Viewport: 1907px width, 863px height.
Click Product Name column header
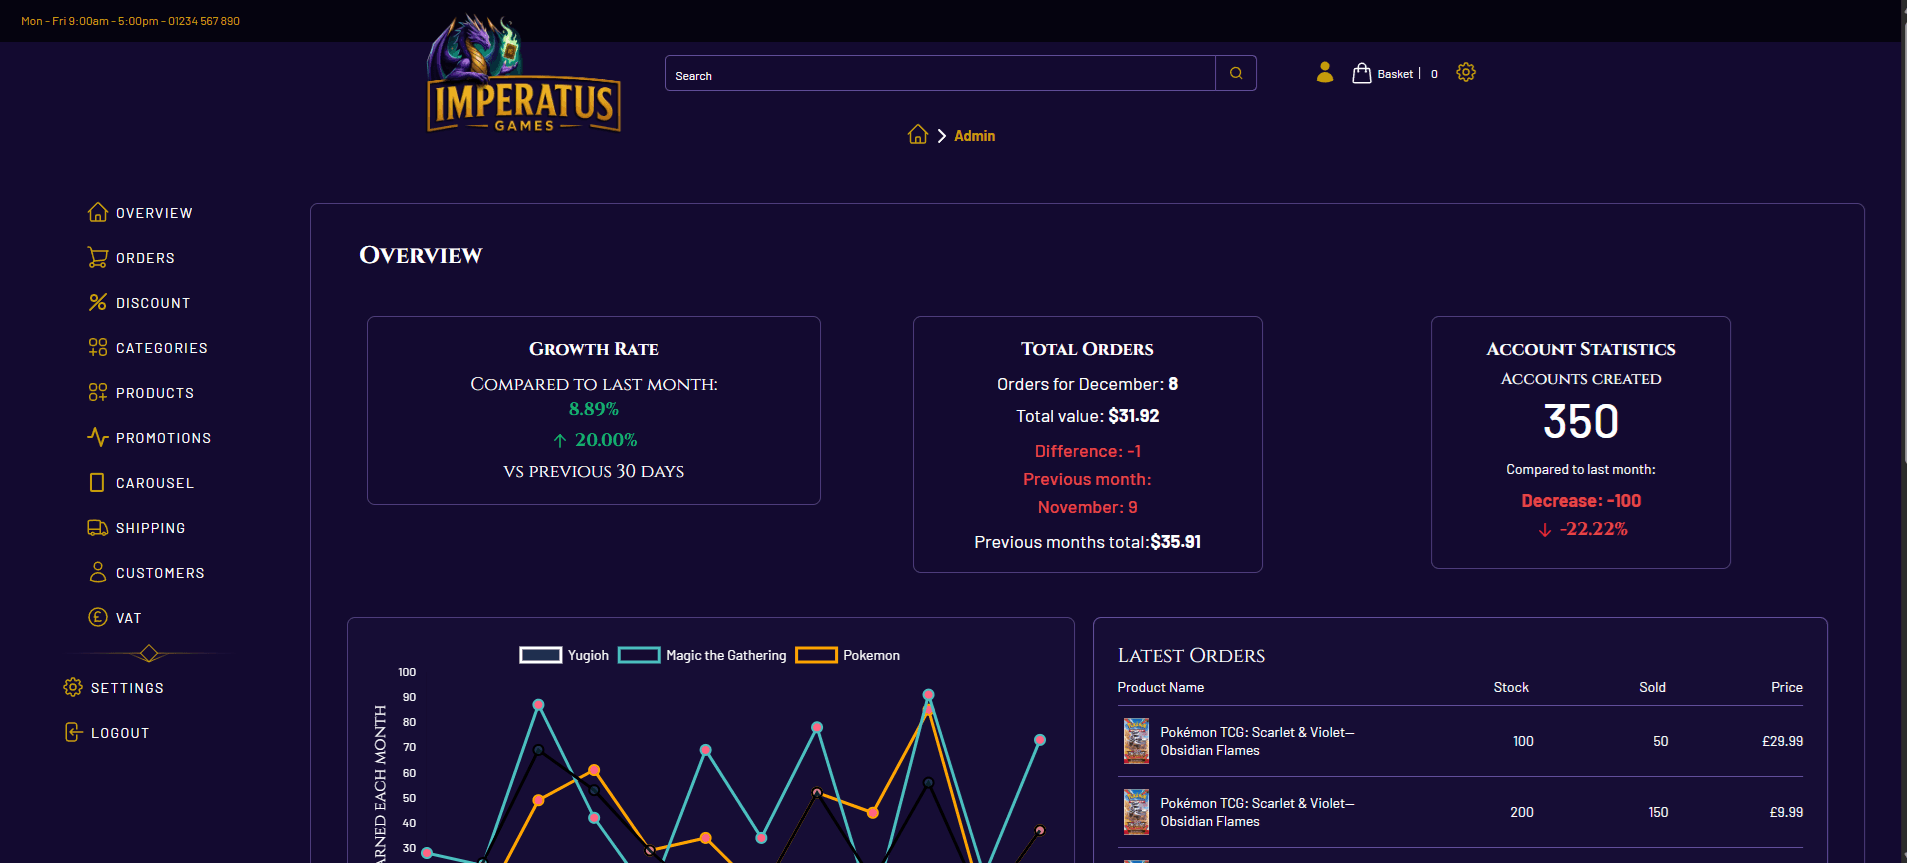1160,687
